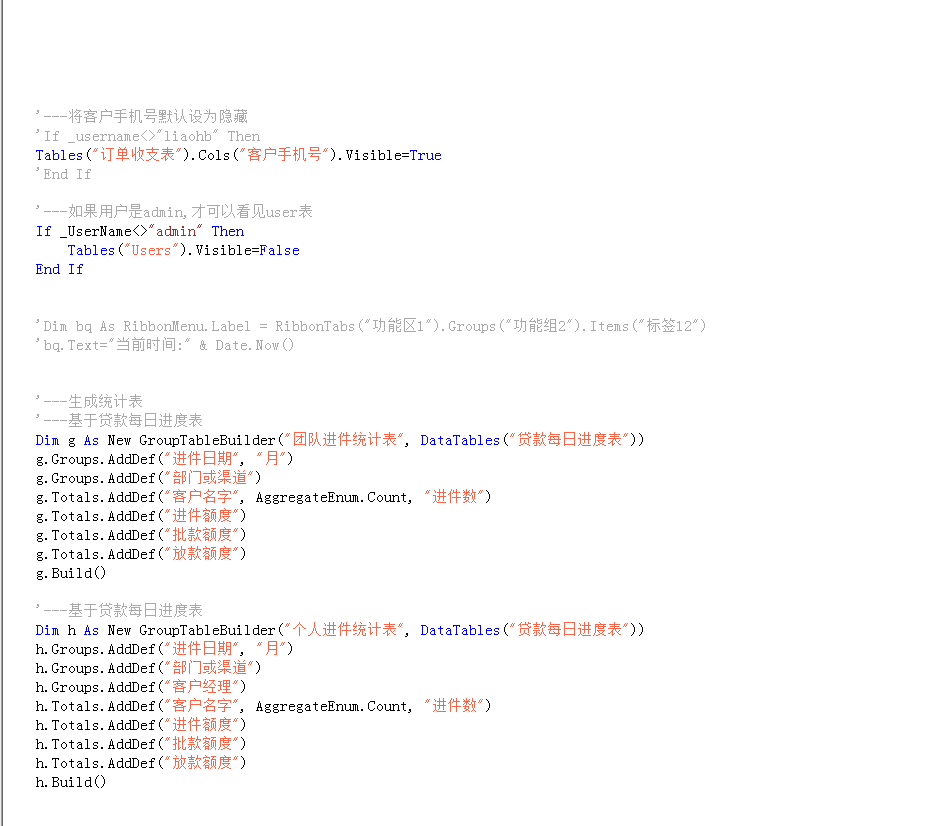Click the h.Build() line
Viewport: 947px width, 826px height.
coord(71,783)
